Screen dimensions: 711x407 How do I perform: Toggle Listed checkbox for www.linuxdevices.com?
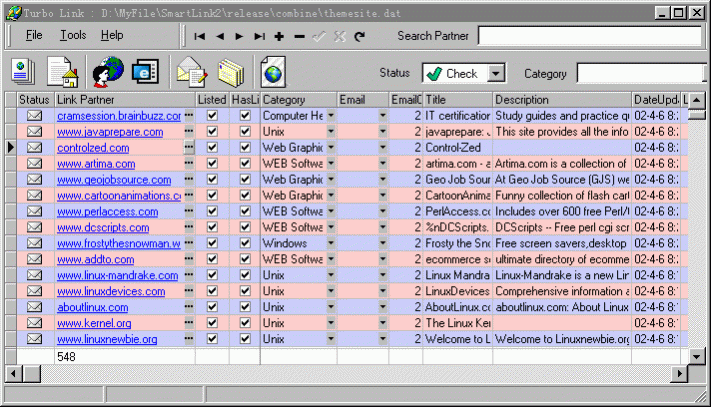click(x=212, y=291)
